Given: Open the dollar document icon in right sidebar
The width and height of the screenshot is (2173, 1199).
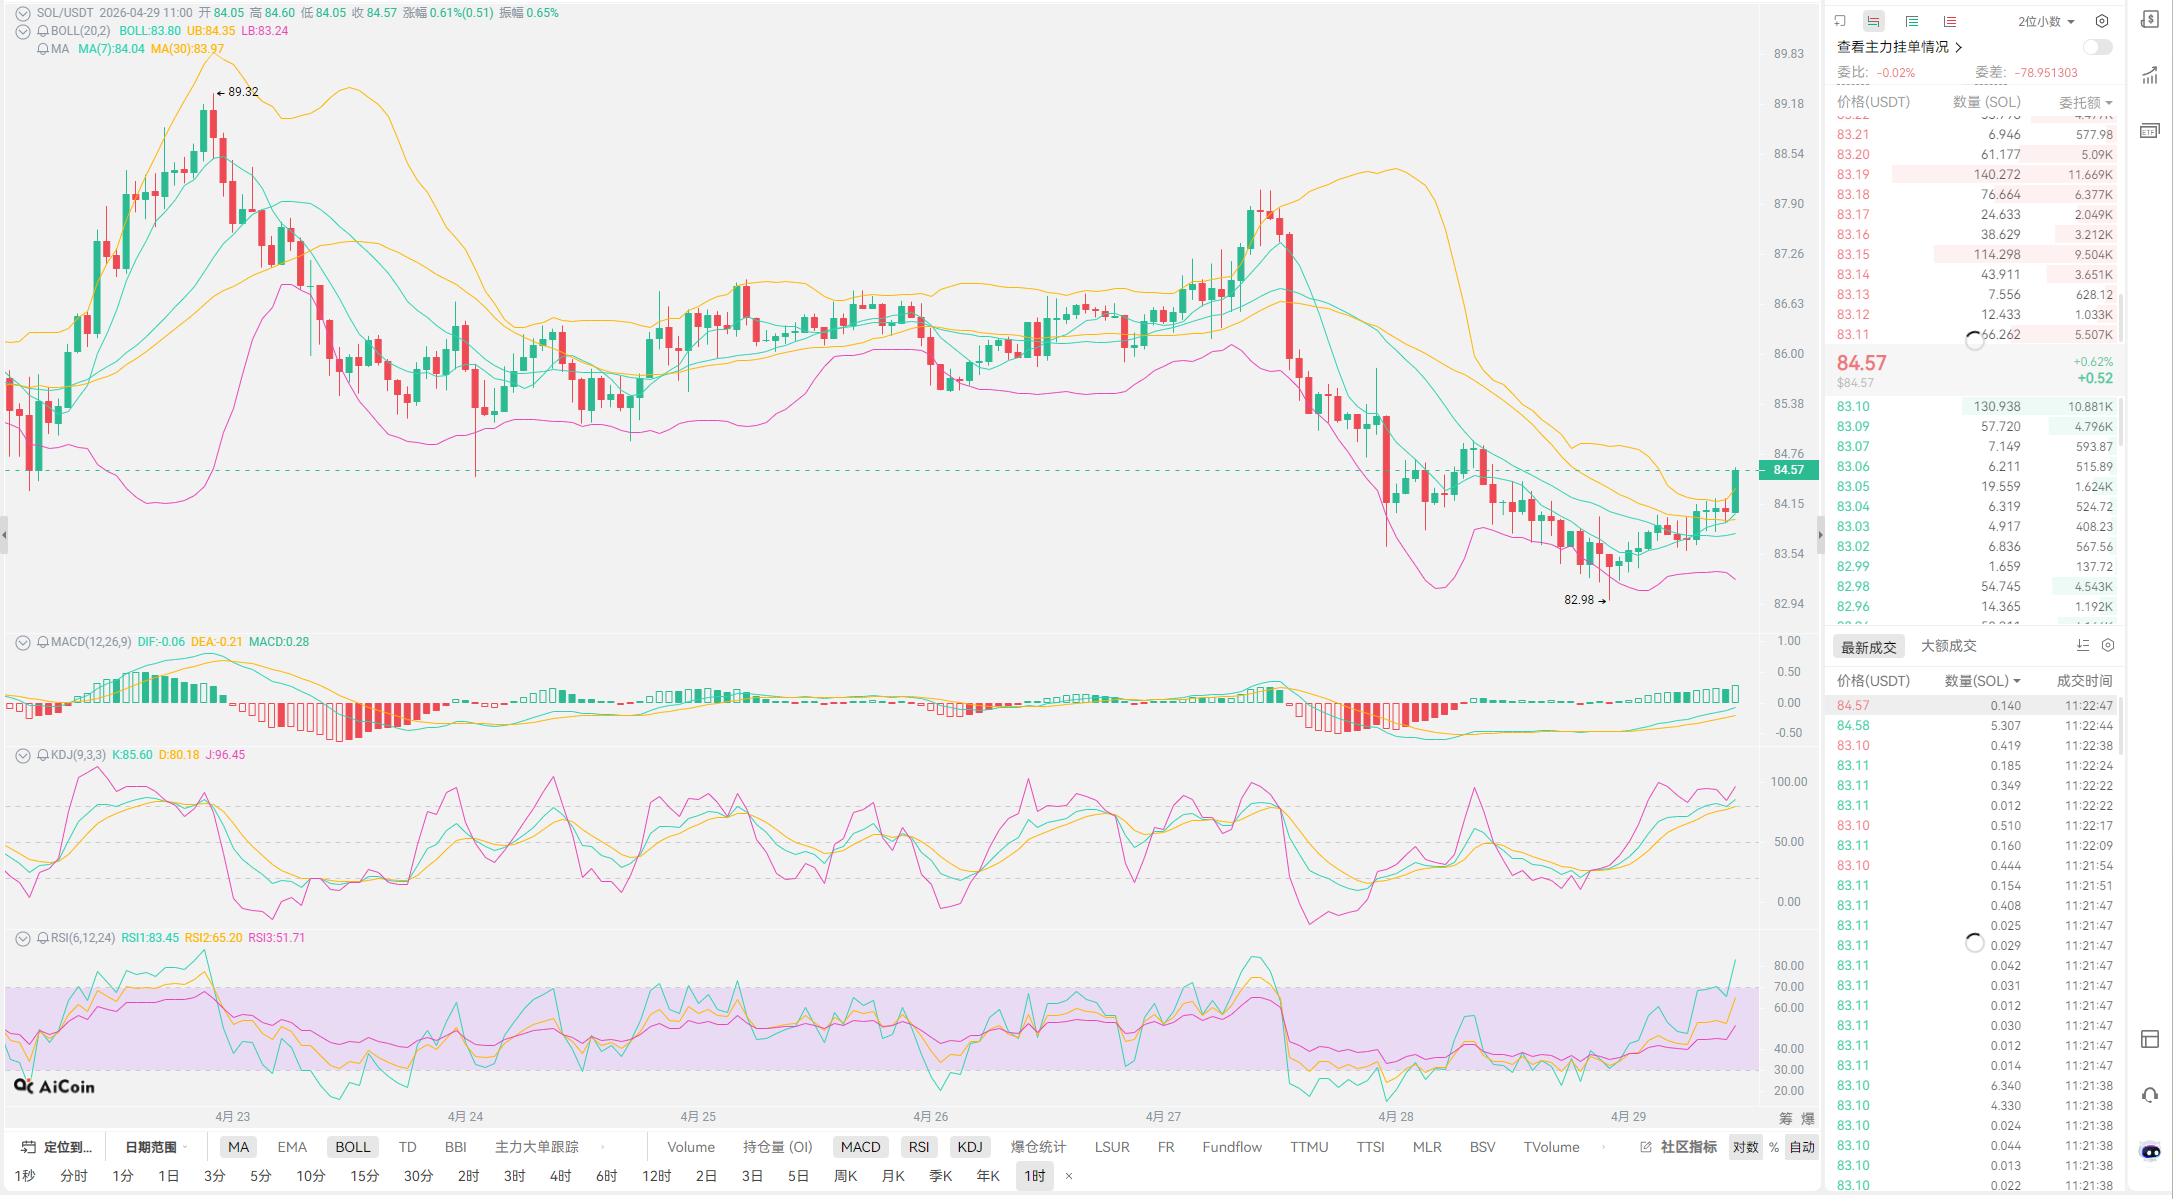Looking at the screenshot, I should tap(2150, 20).
